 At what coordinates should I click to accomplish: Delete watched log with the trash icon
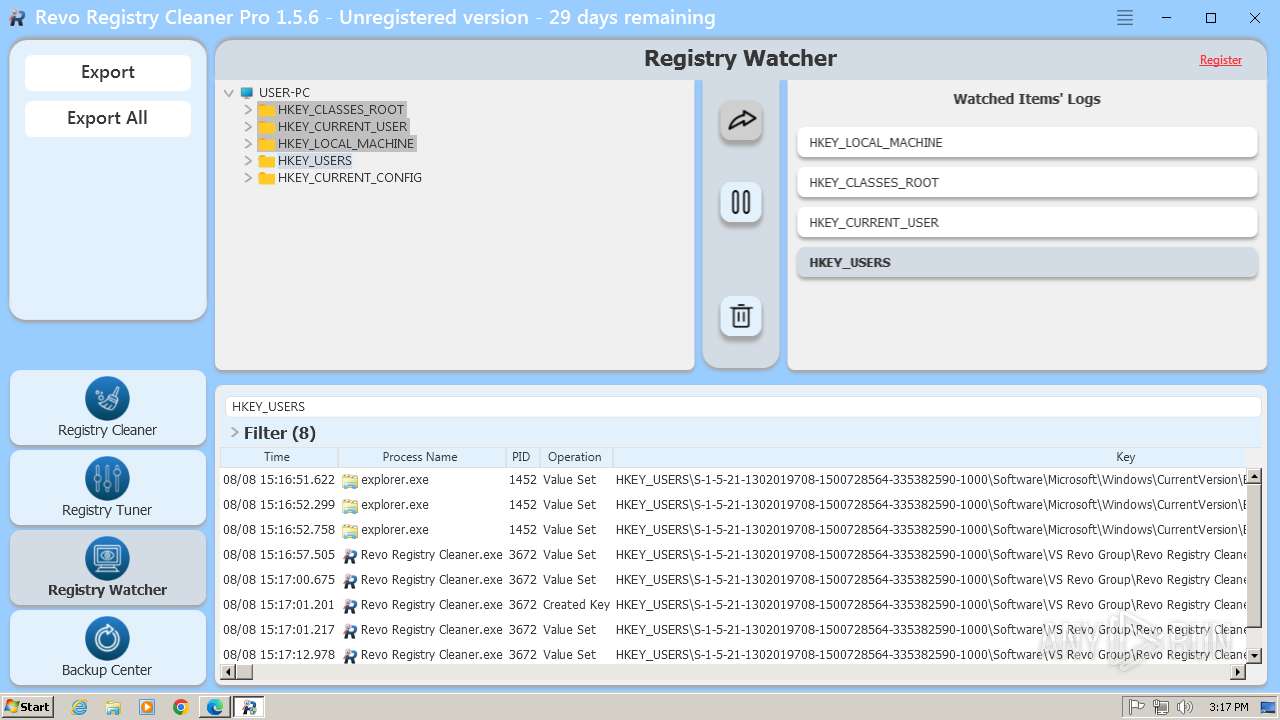[741, 316]
